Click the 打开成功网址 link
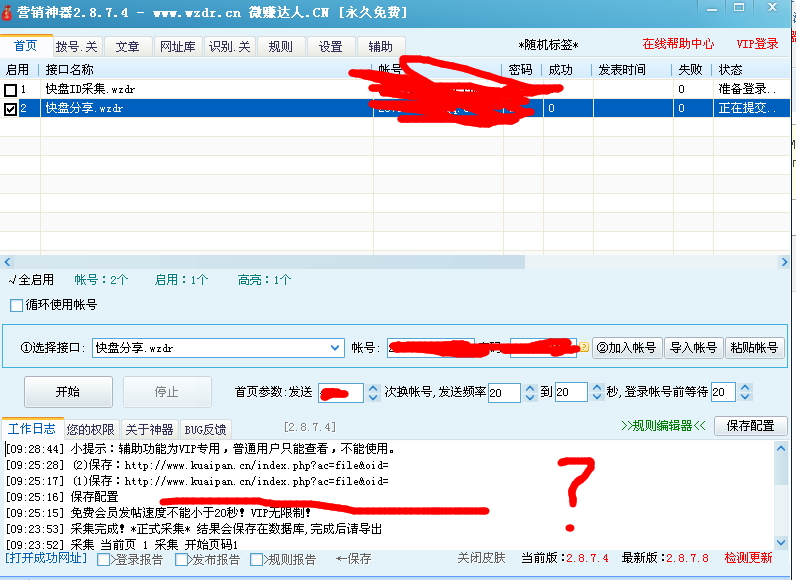796x580 pixels. click(x=46, y=558)
